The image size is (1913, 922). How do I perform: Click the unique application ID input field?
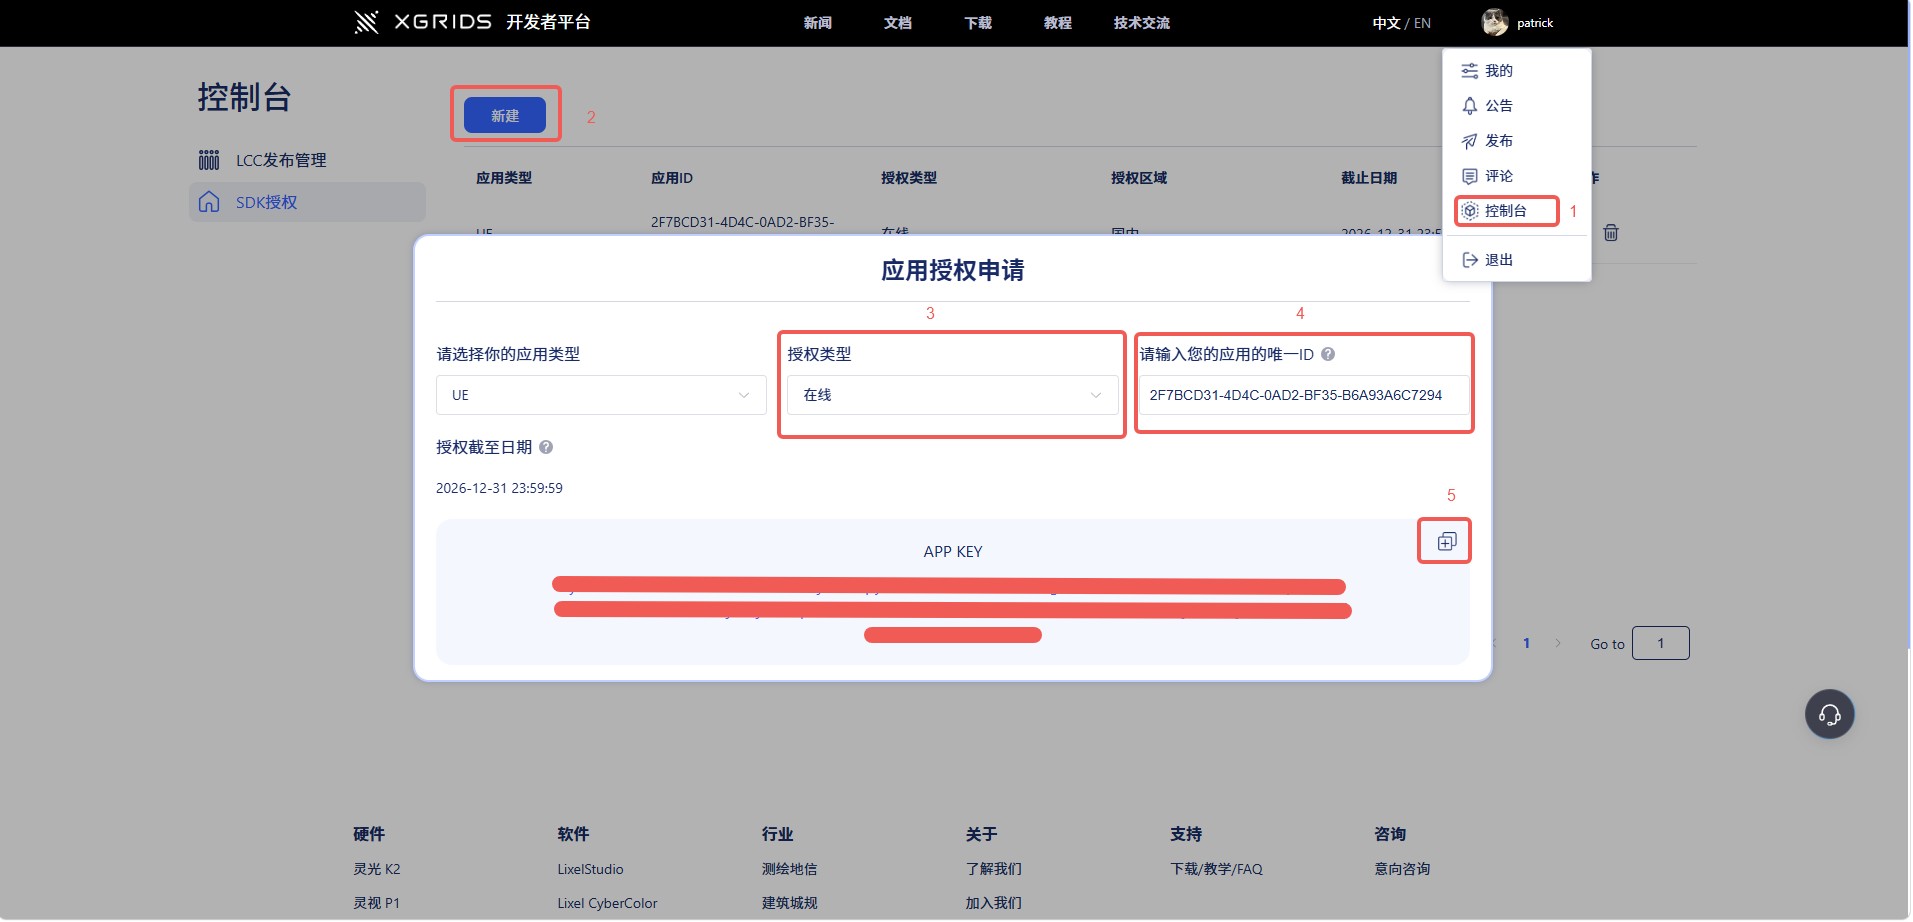[x=1304, y=395]
